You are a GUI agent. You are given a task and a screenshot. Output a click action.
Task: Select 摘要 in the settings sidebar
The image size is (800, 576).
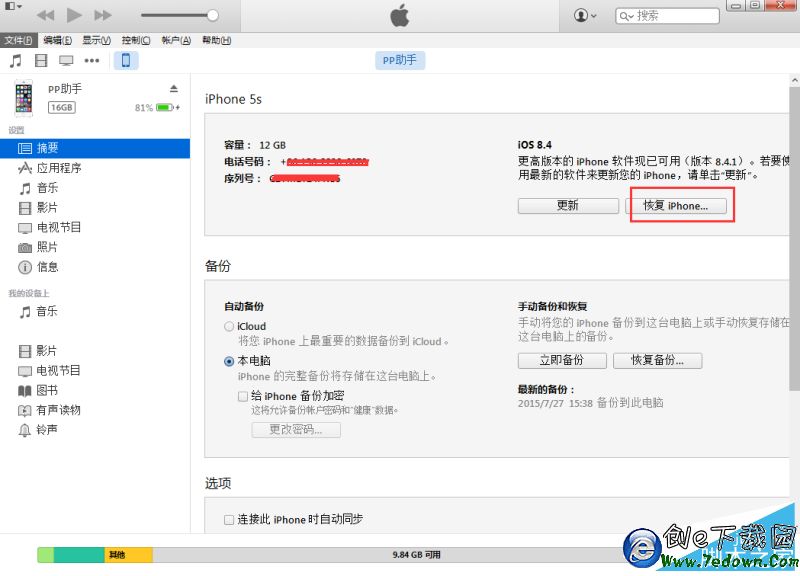click(x=95, y=148)
